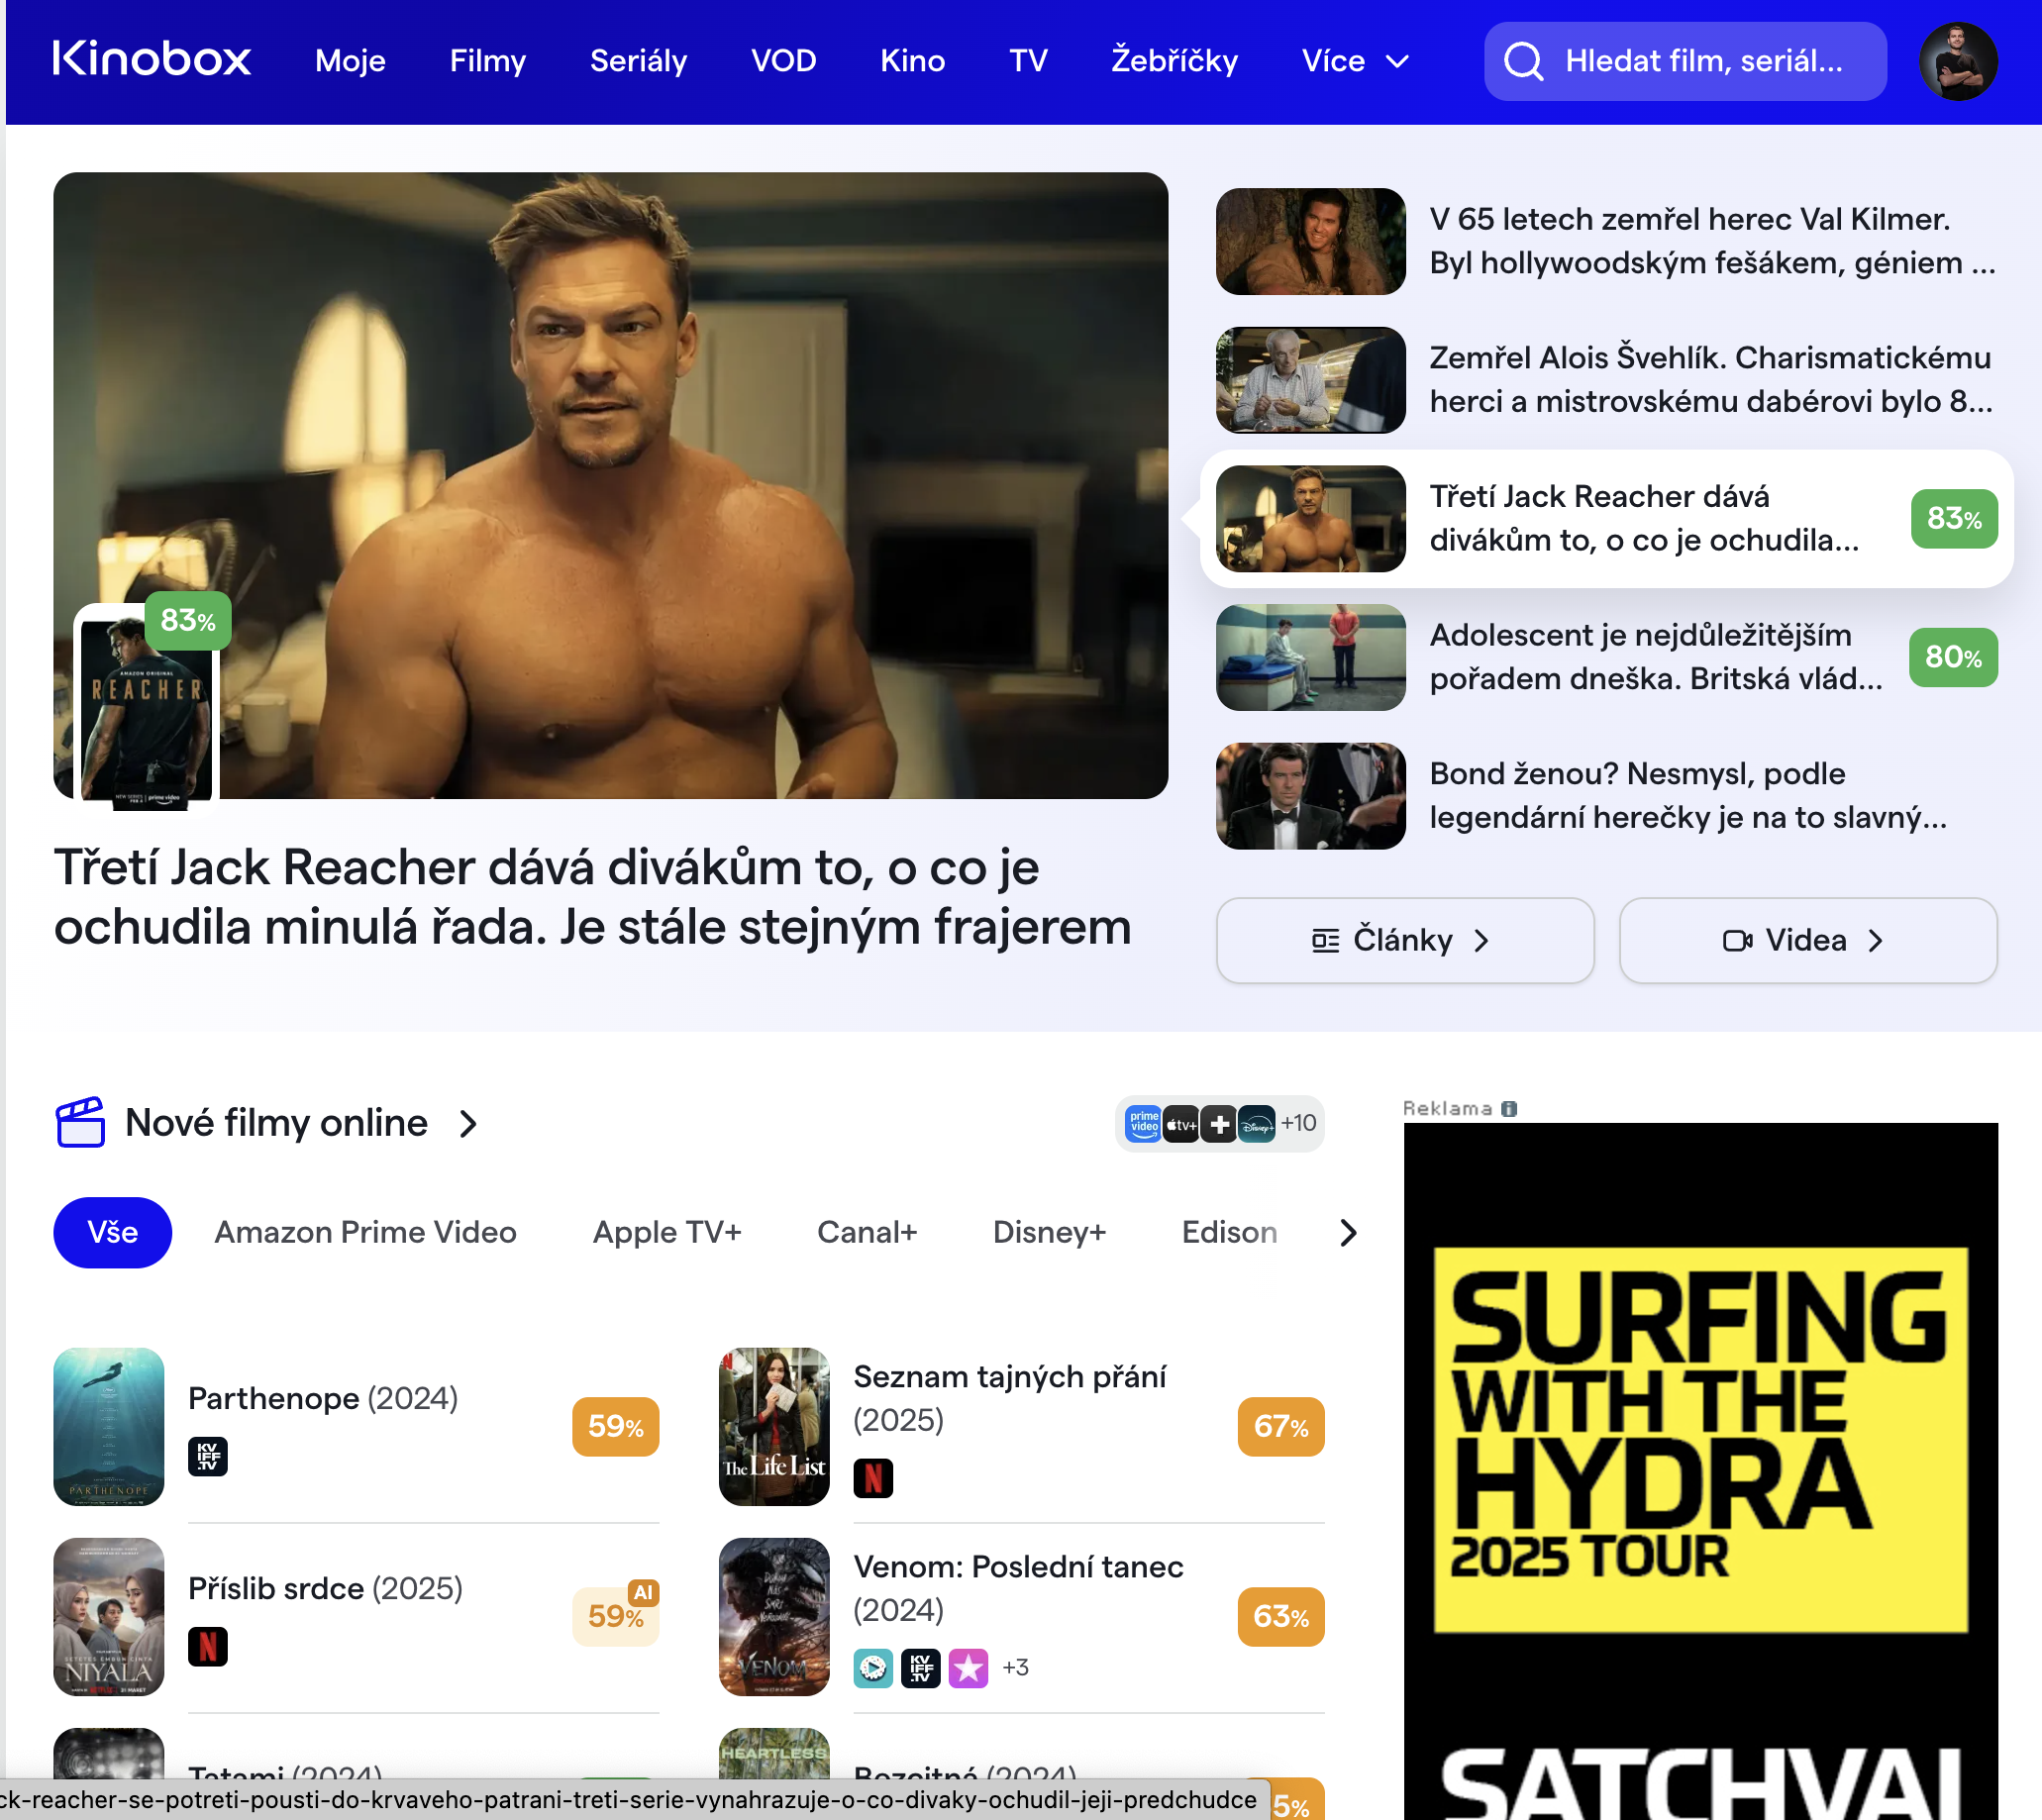Open the Seriály menu item
Viewport: 2042px width, 1820px height.
(638, 61)
